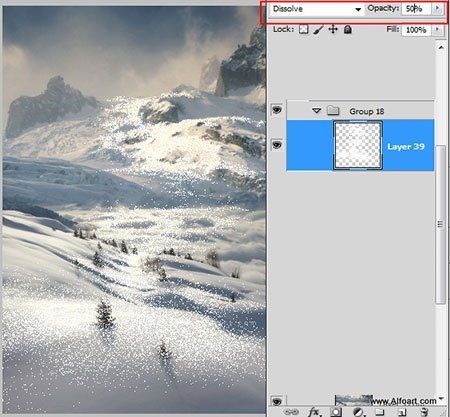
Task: Click the Layer 39 thumbnail
Action: click(x=358, y=145)
